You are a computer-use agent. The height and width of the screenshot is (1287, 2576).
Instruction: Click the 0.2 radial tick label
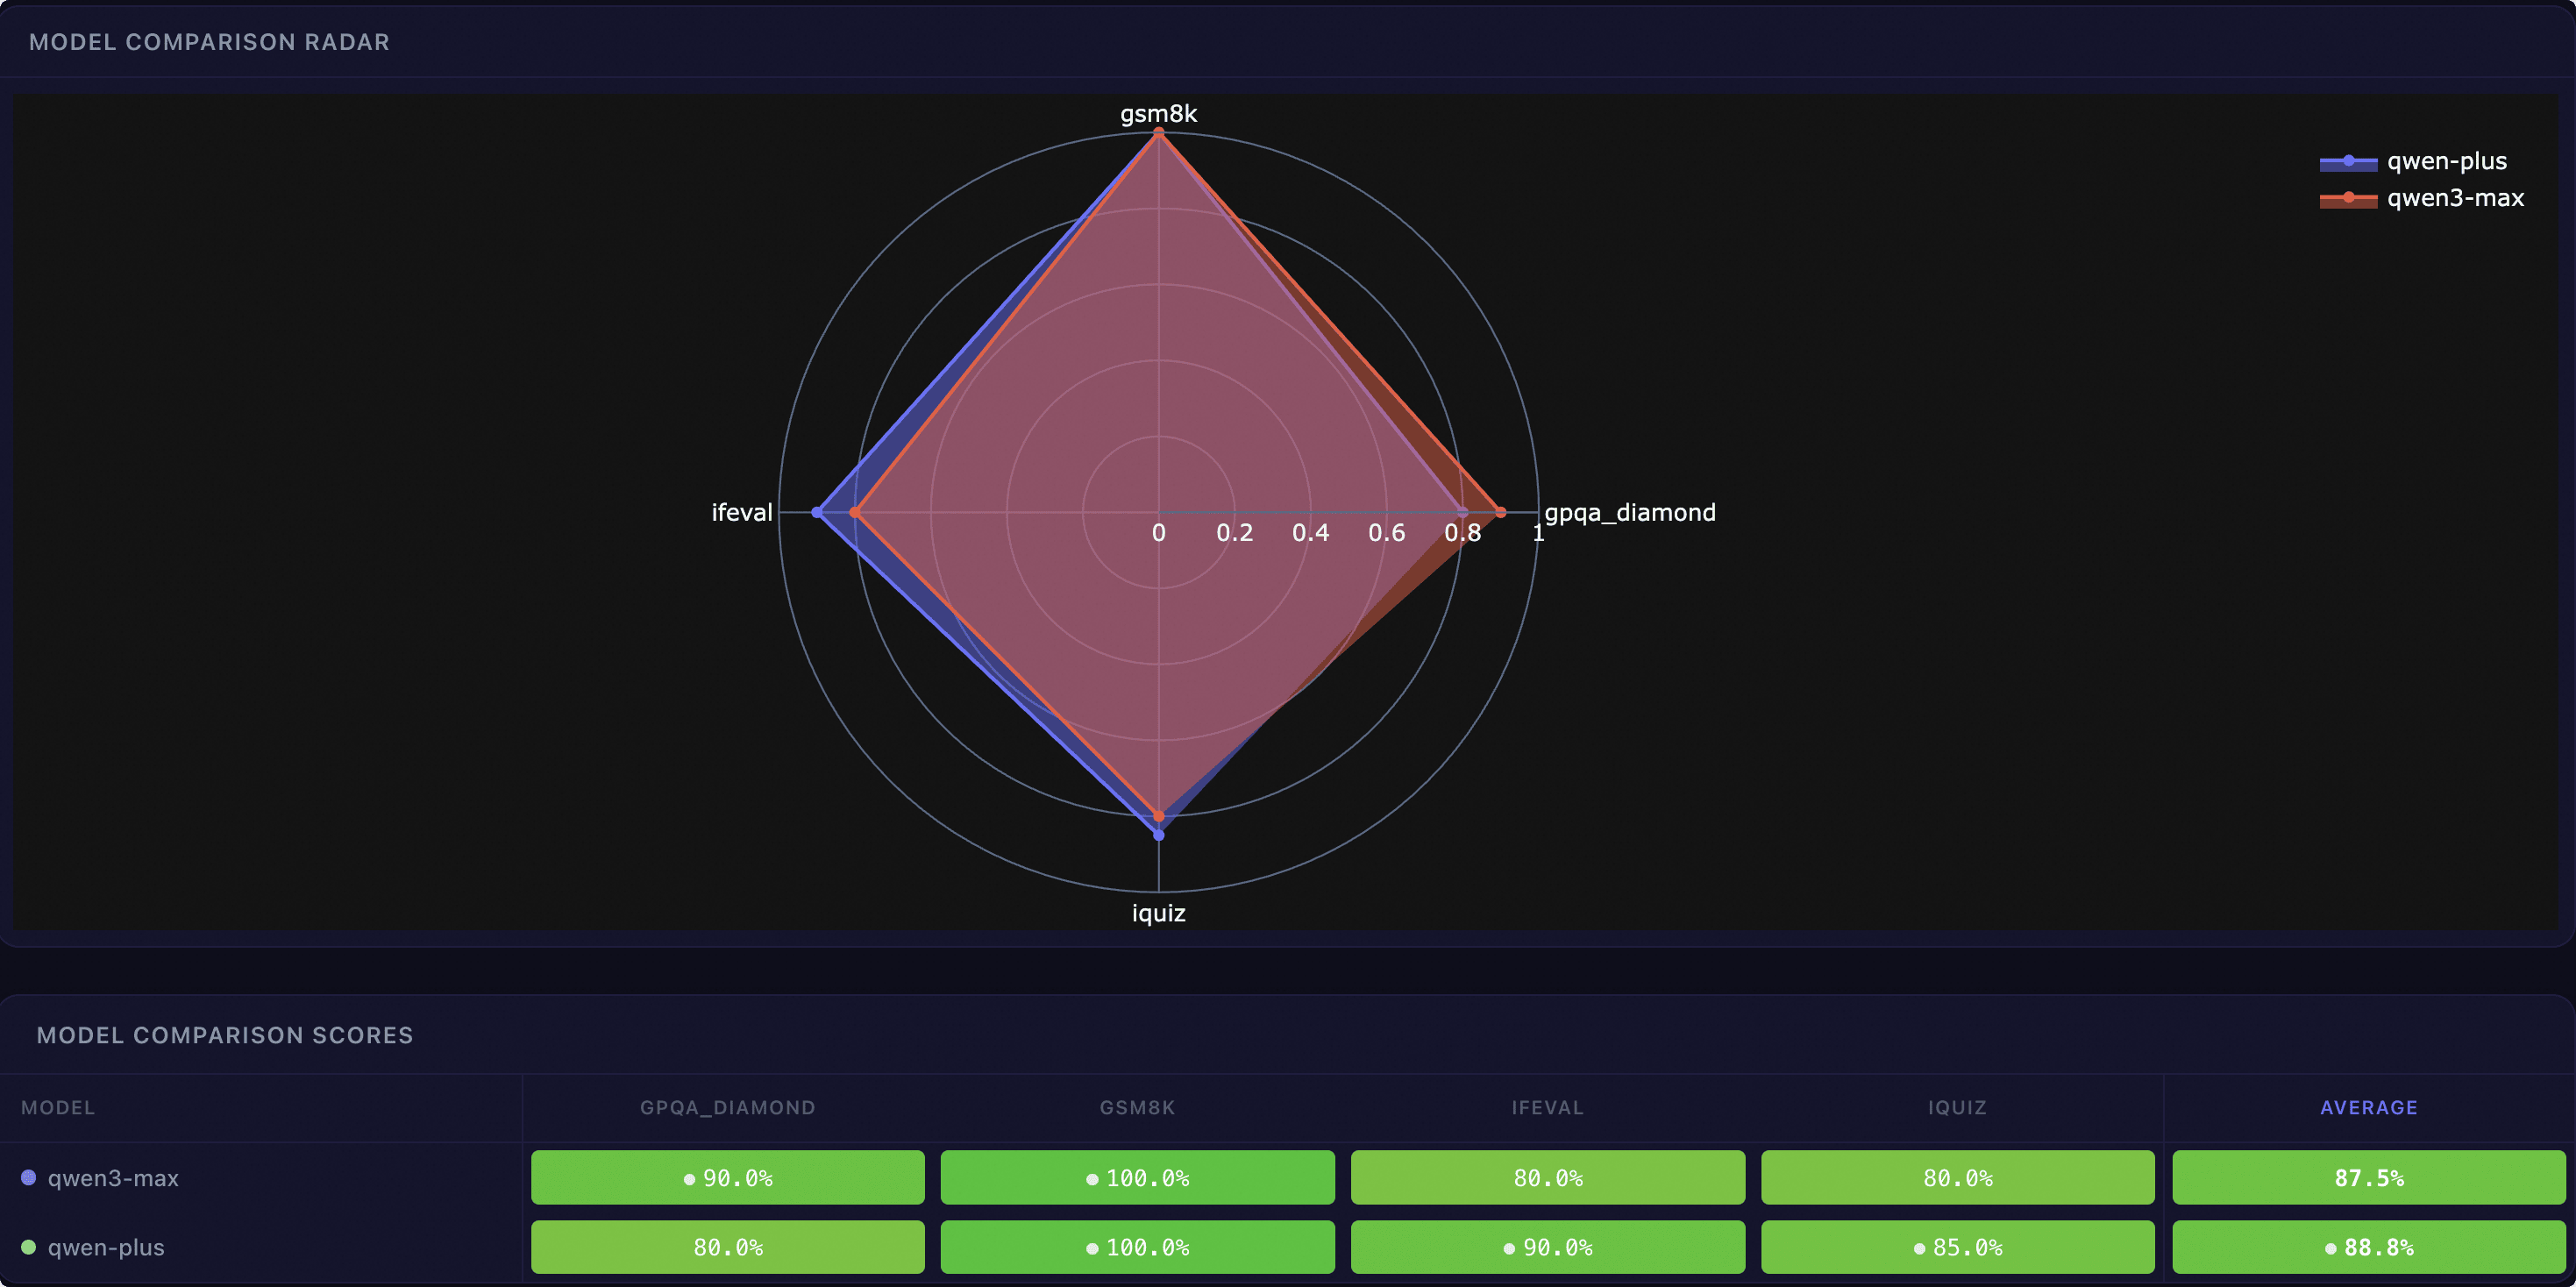(x=1235, y=533)
